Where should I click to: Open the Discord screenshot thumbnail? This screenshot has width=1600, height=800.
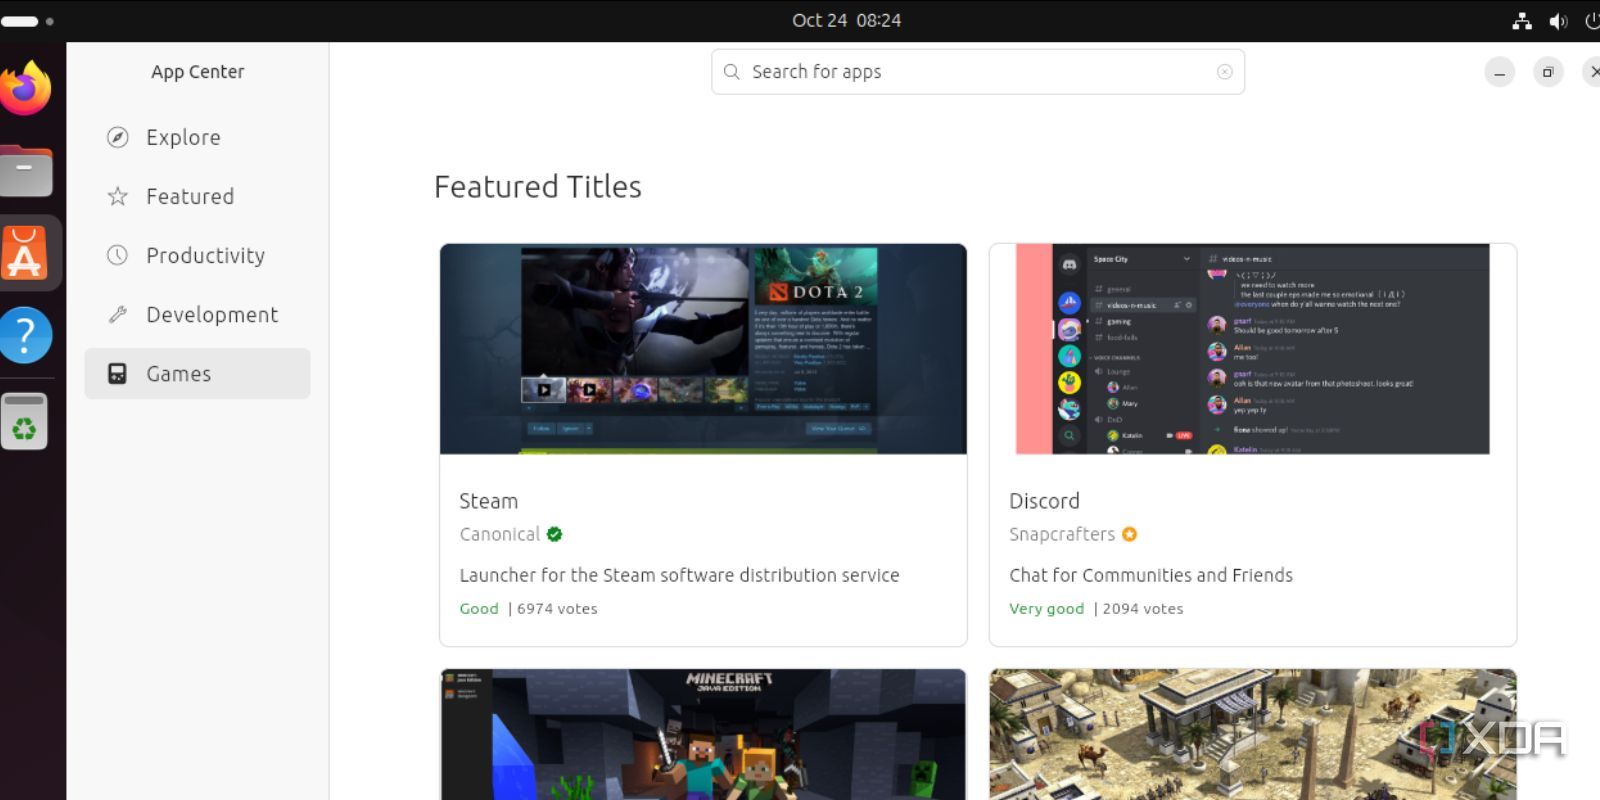(x=1253, y=349)
